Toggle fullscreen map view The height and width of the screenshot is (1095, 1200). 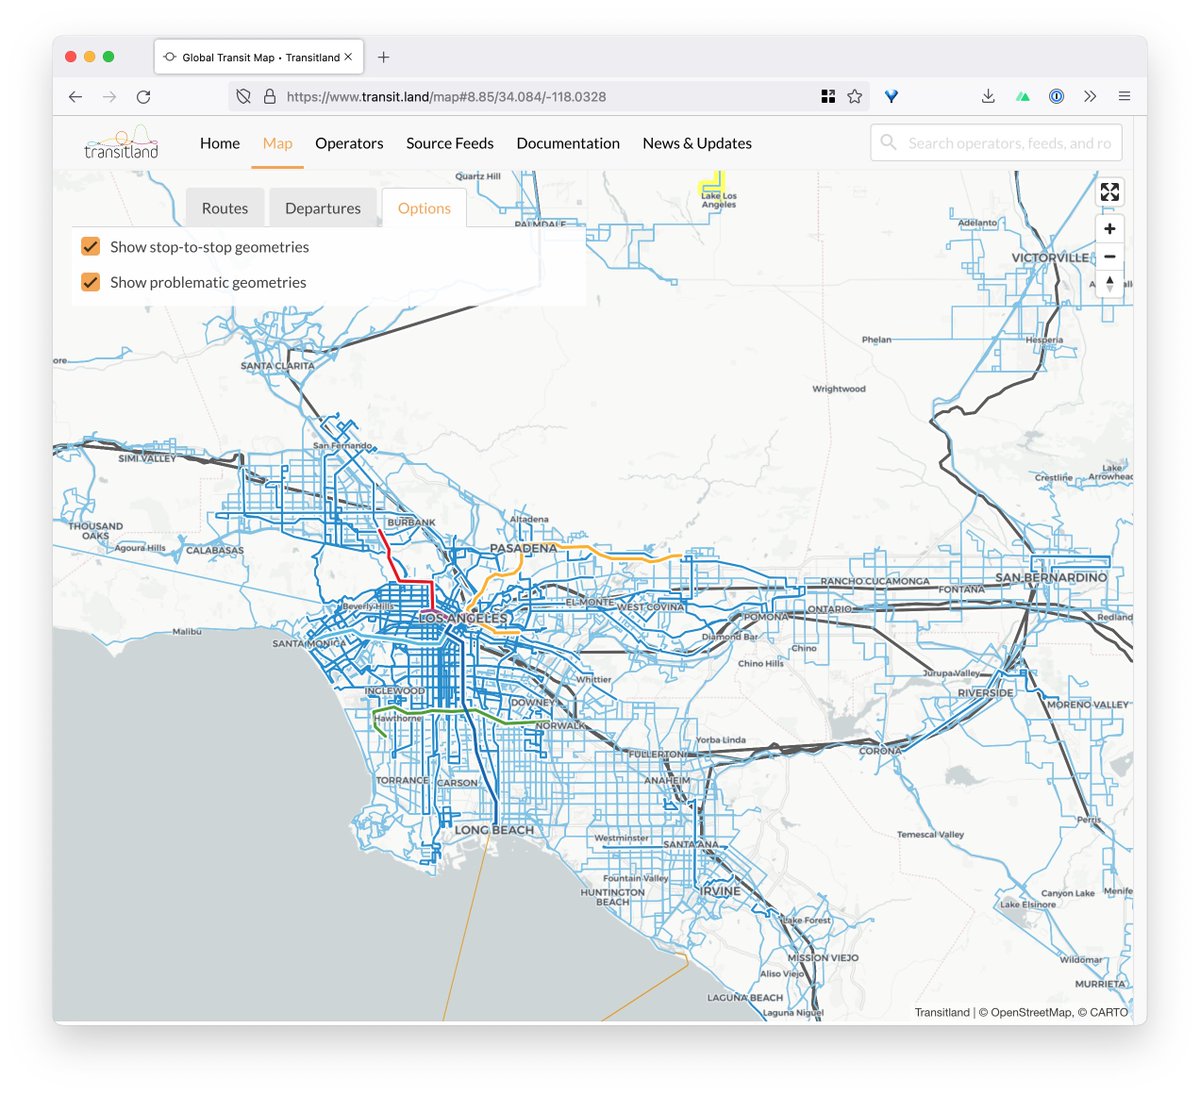click(x=1110, y=192)
